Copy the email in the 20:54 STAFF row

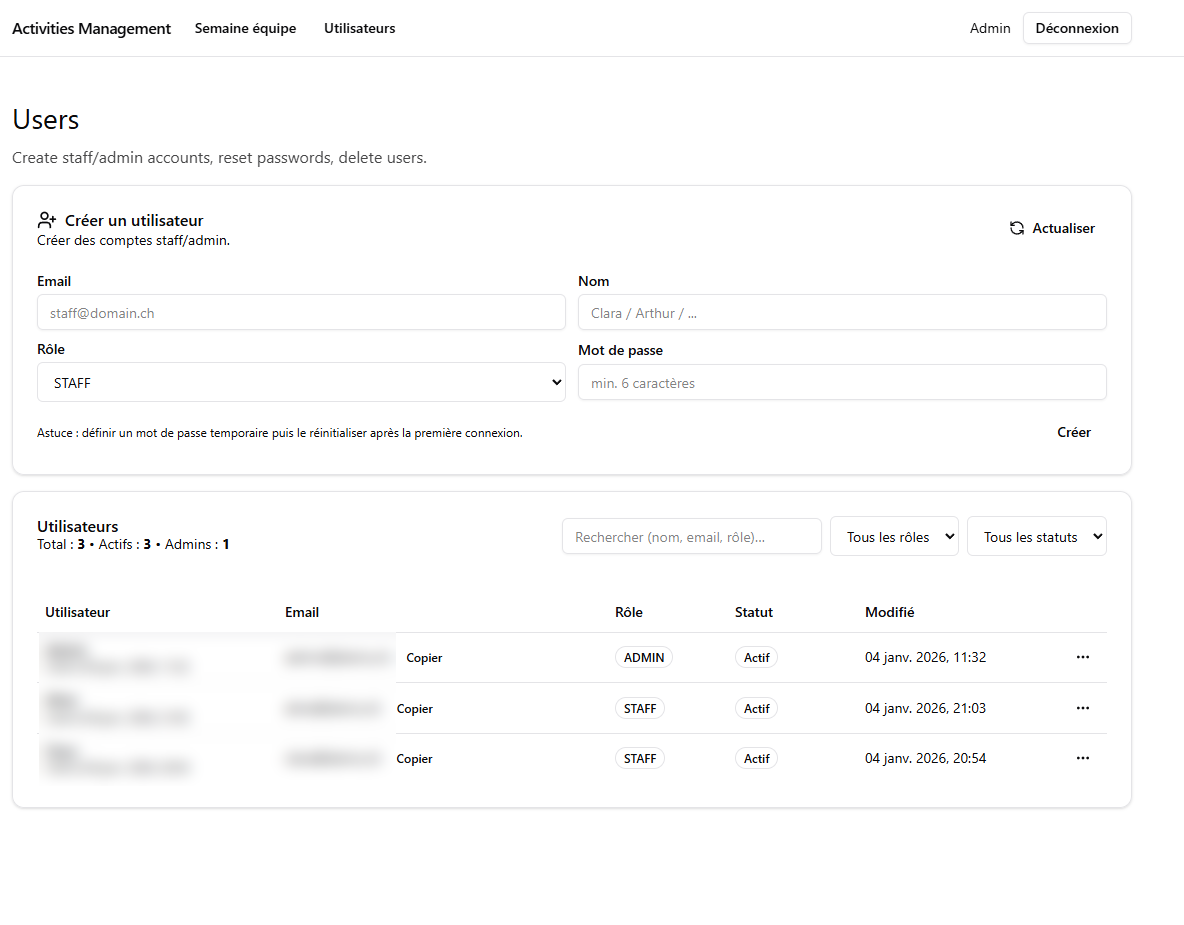415,759
